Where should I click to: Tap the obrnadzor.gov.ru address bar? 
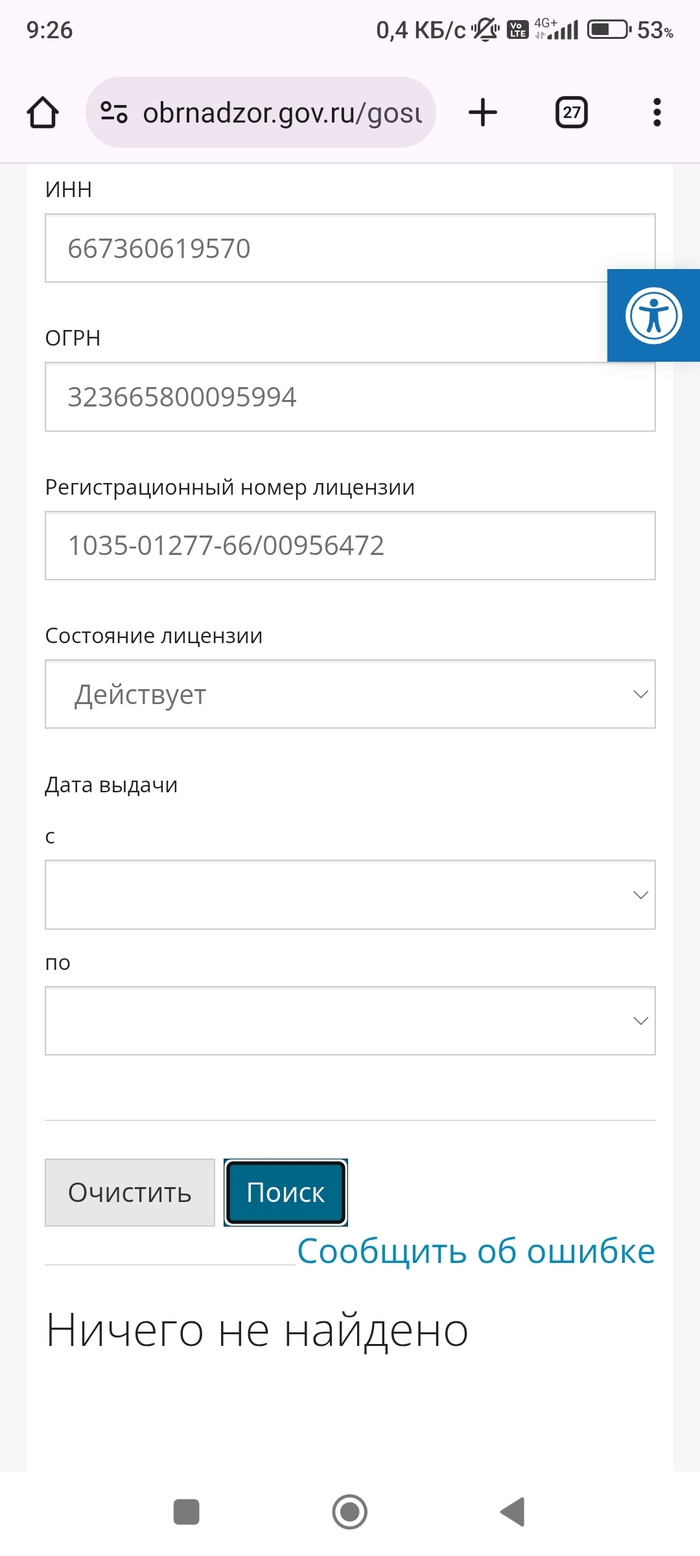click(x=282, y=113)
